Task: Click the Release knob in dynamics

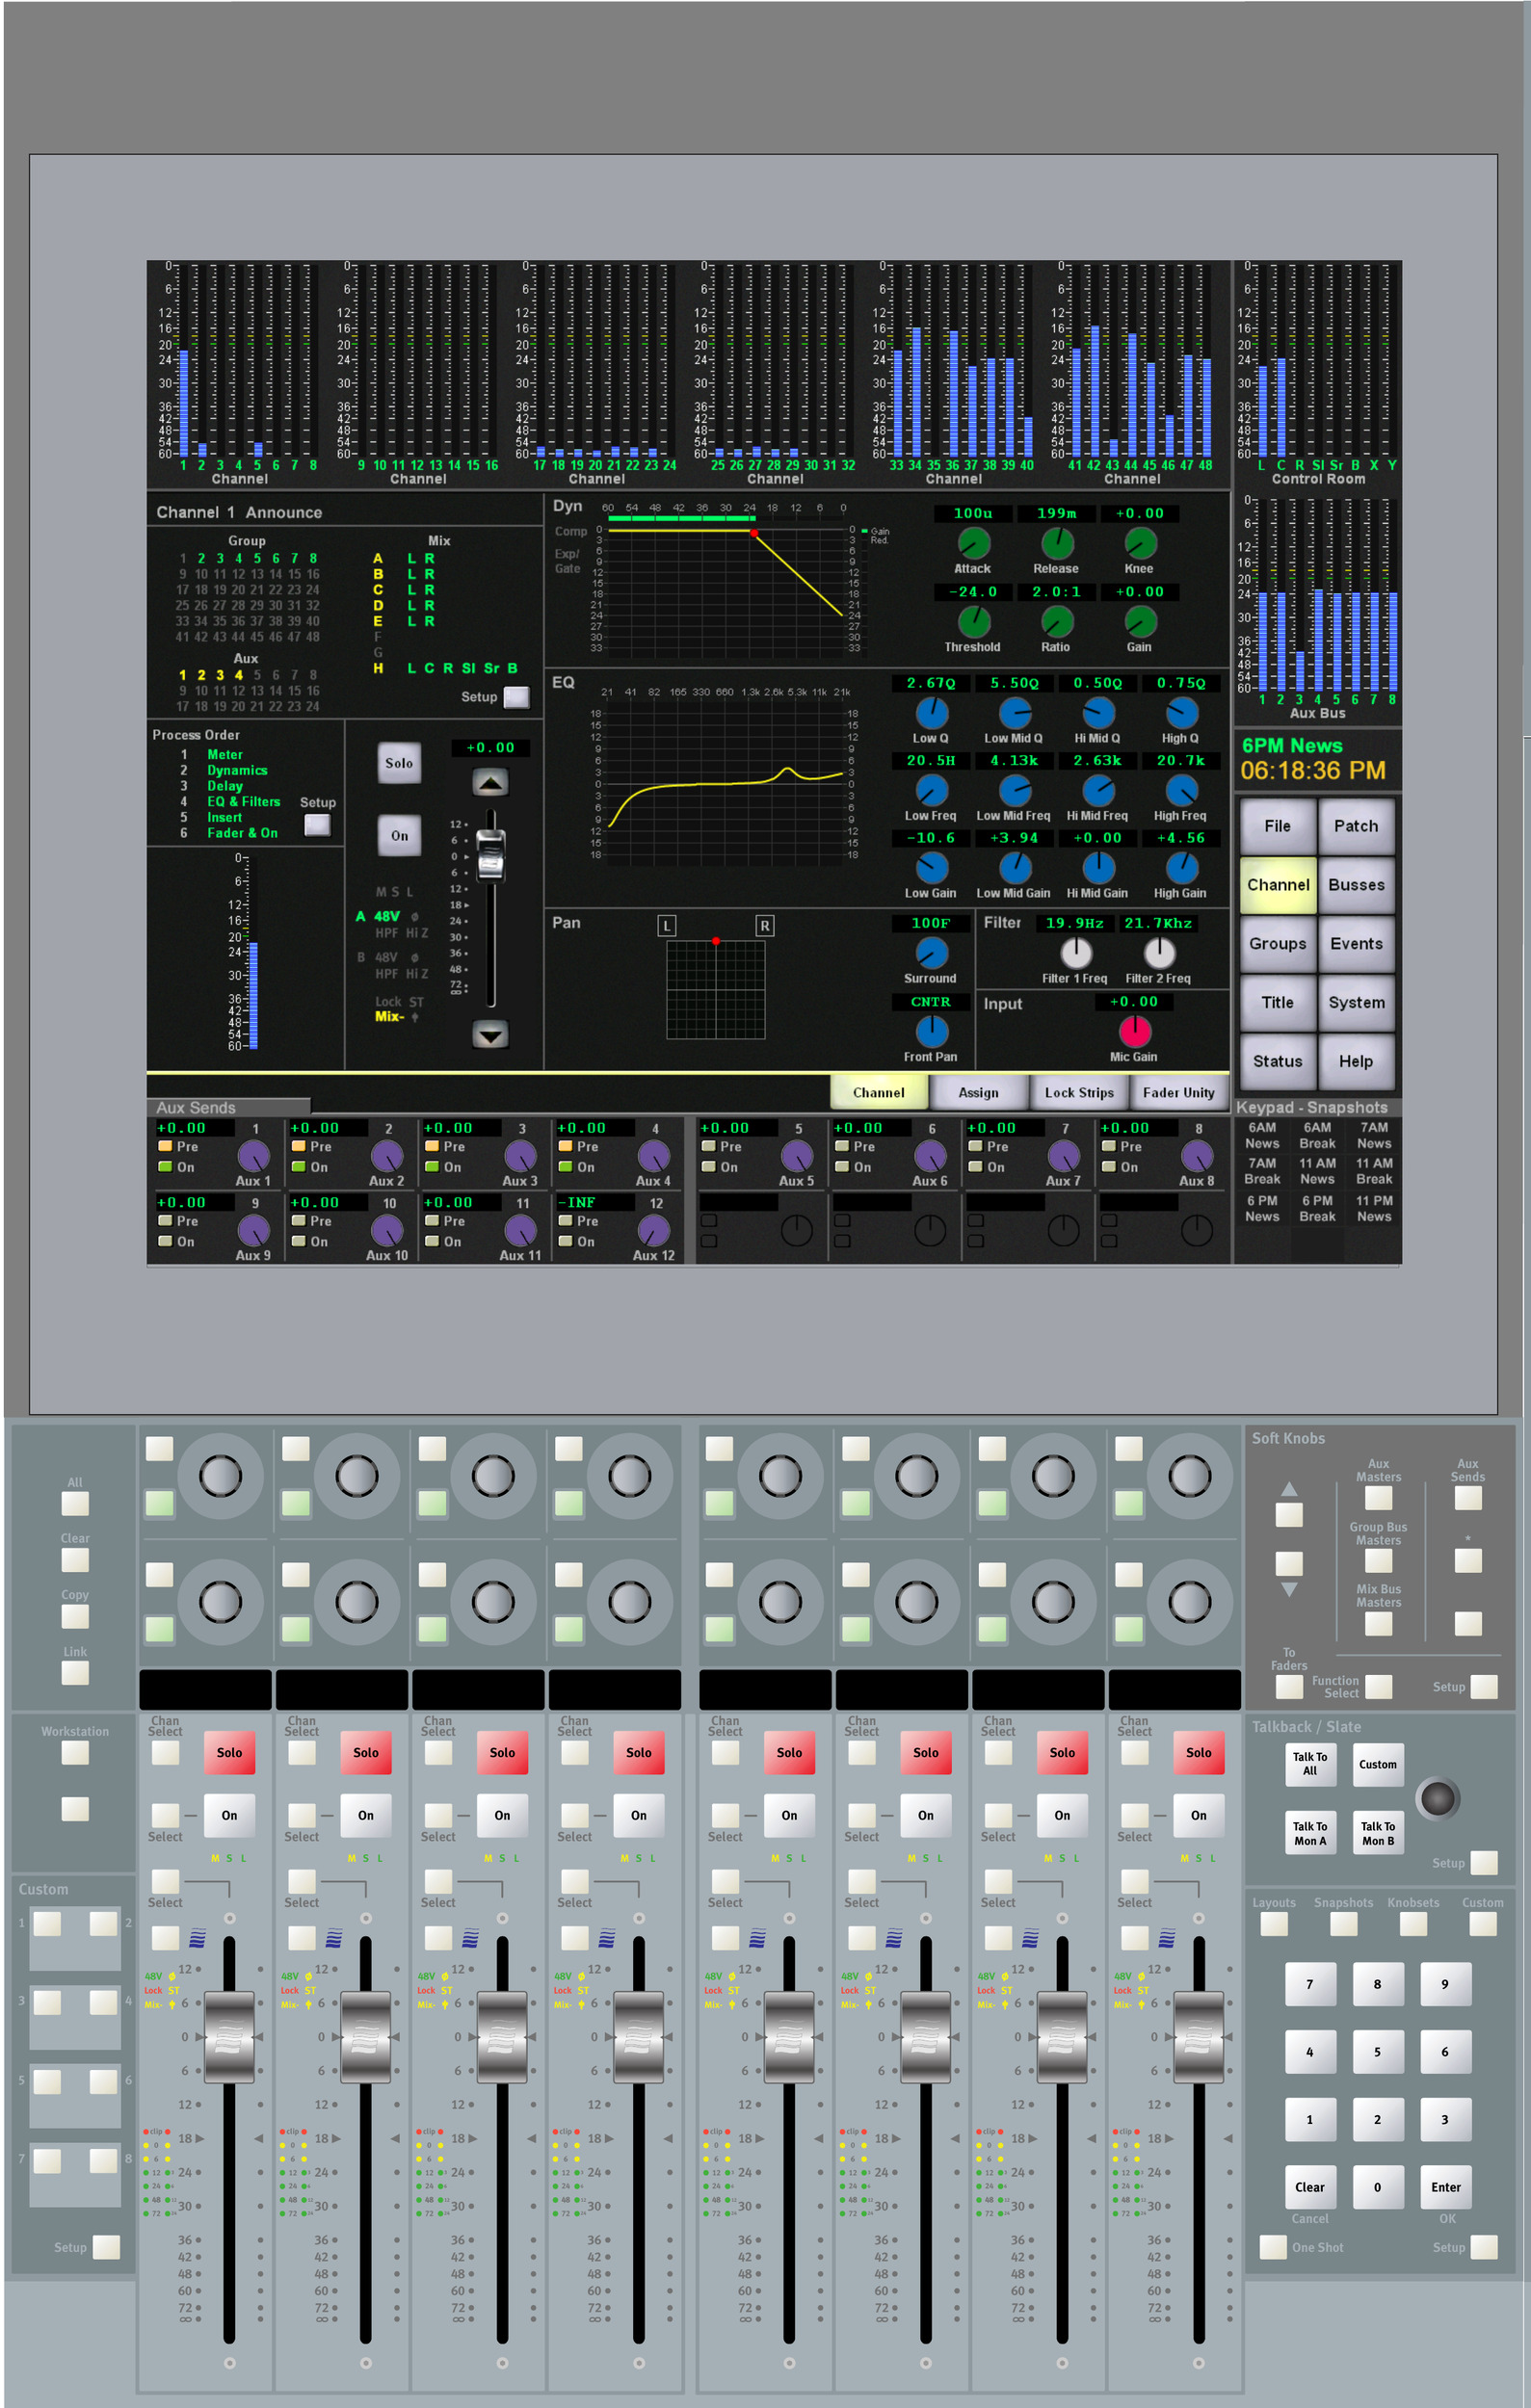Action: (1056, 543)
